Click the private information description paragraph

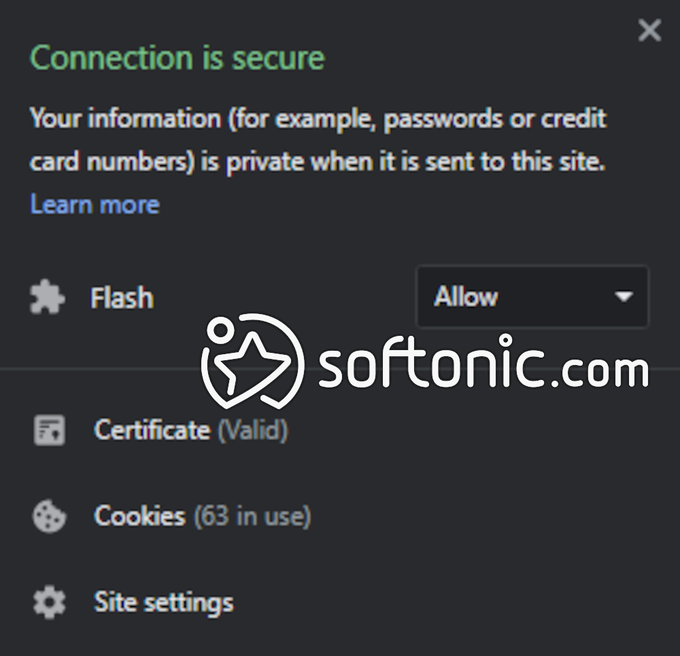318,140
